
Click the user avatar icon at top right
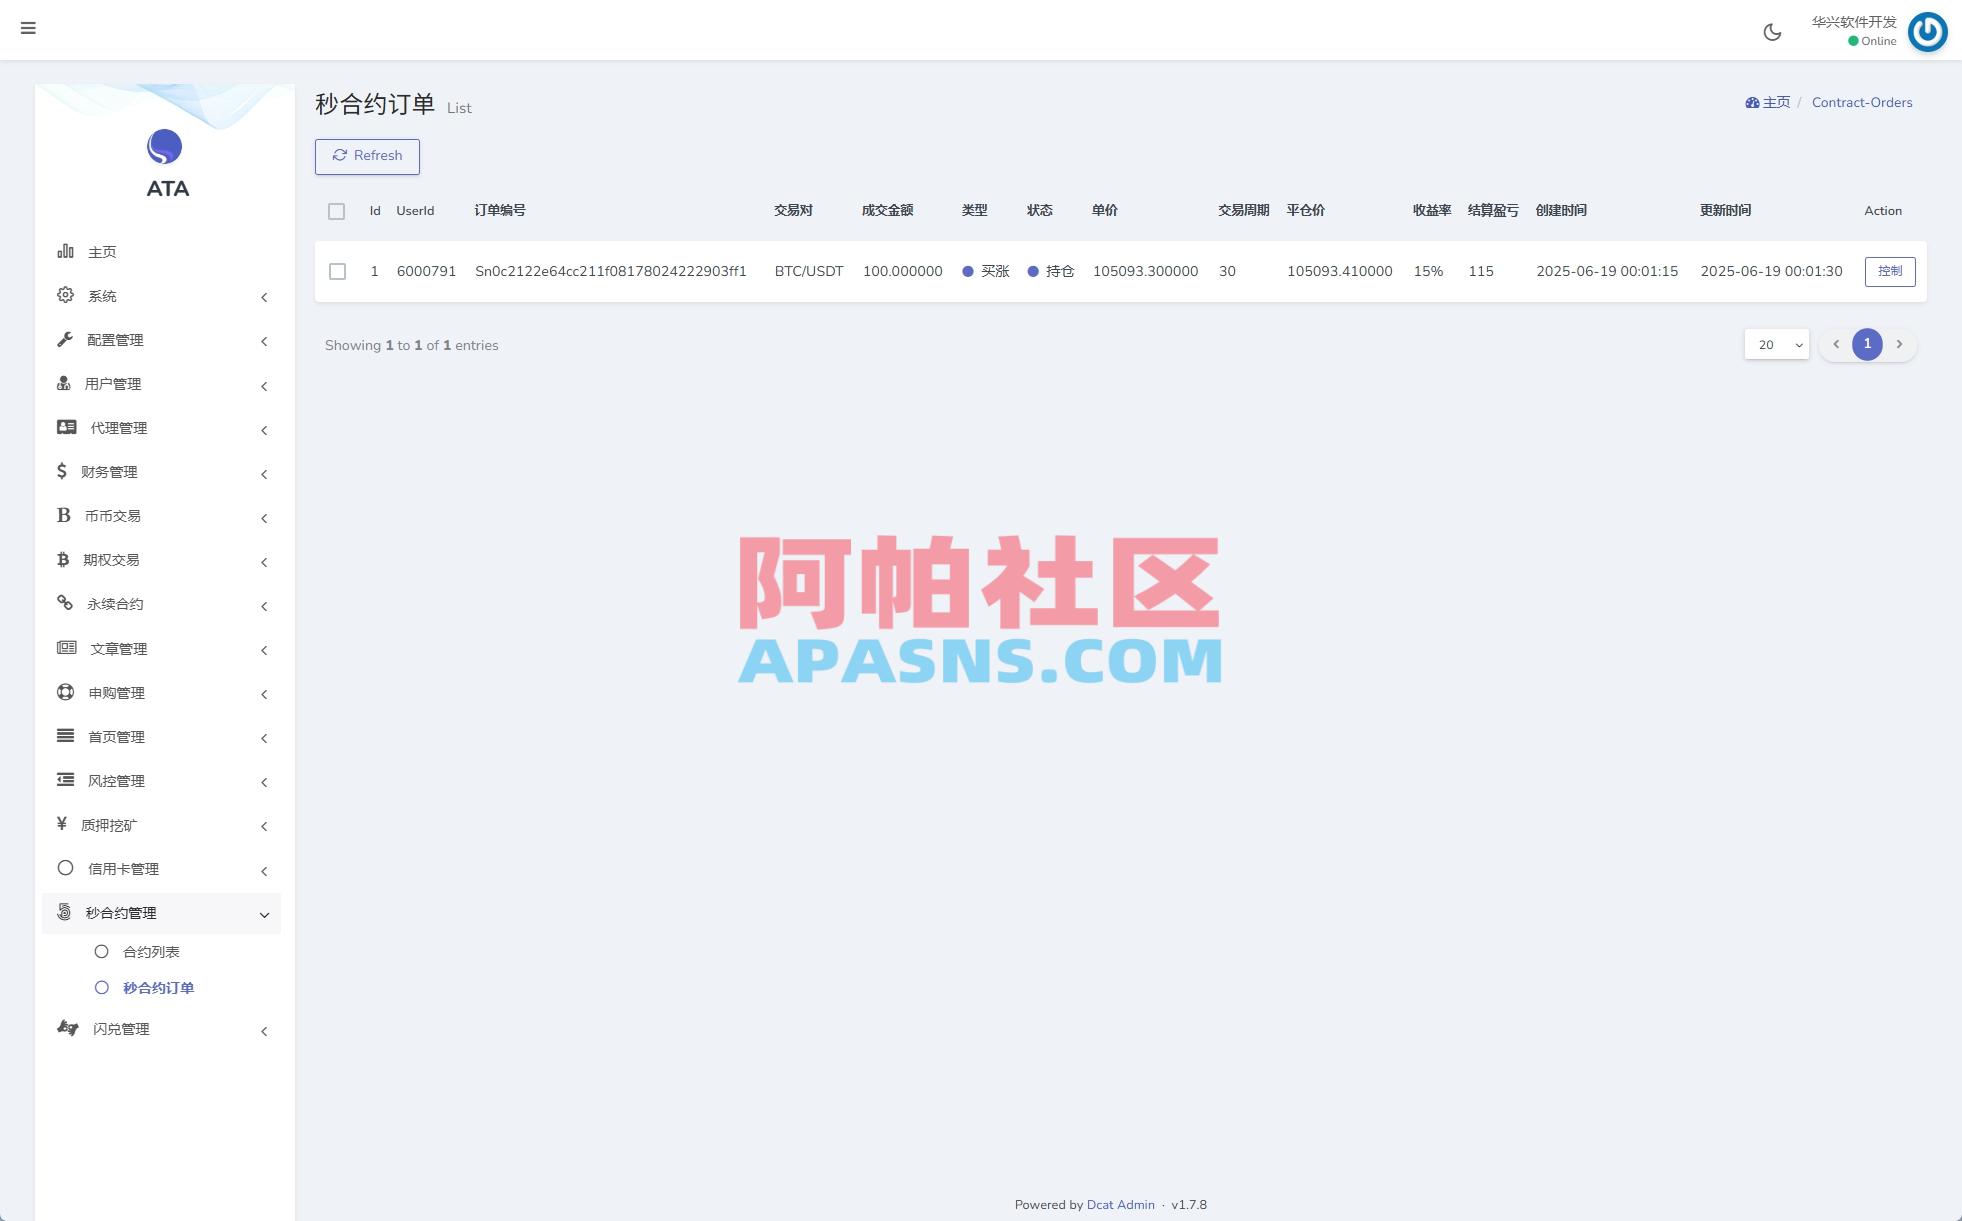click(1927, 32)
